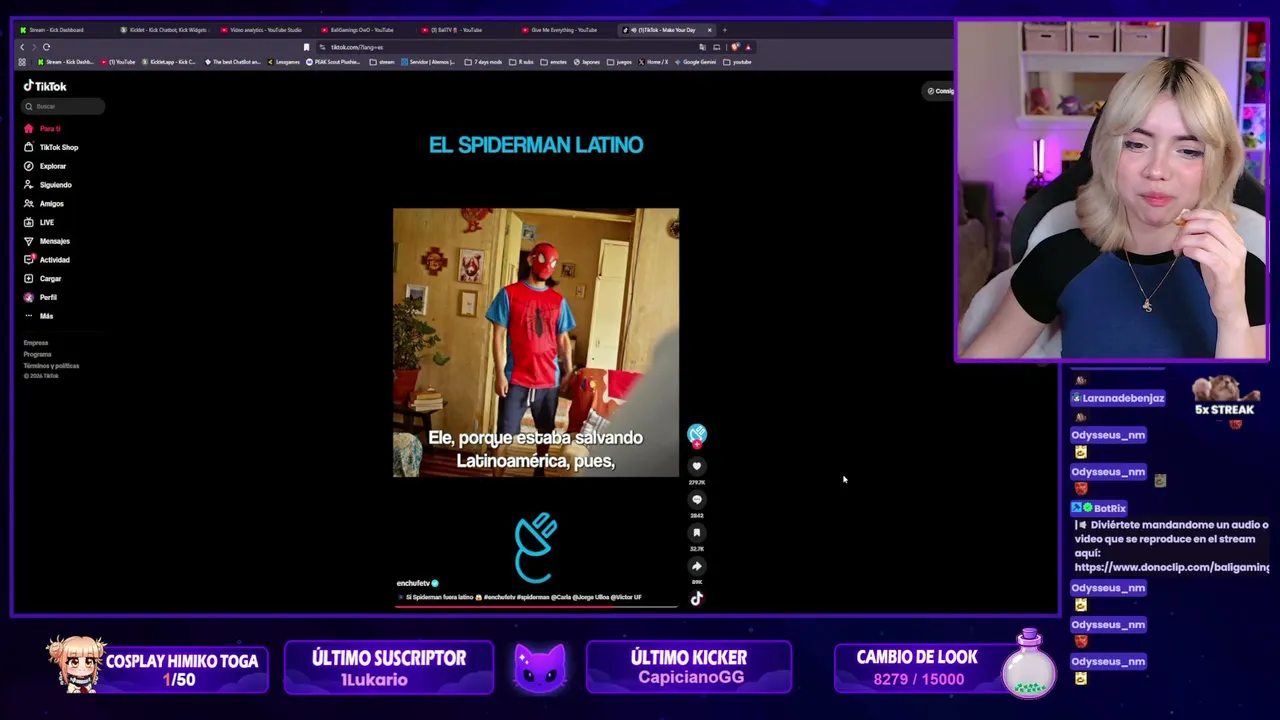Open a new browser tab with plus
Image resolution: width=1280 pixels, height=720 pixels.
point(724,30)
